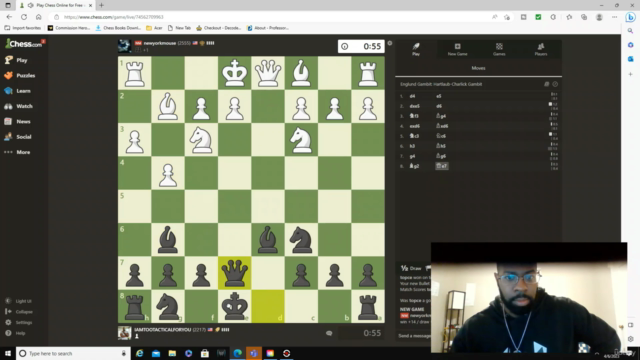
Task: Open IAMTOOTACTICALFORYOU player profile name
Action: click(162, 330)
